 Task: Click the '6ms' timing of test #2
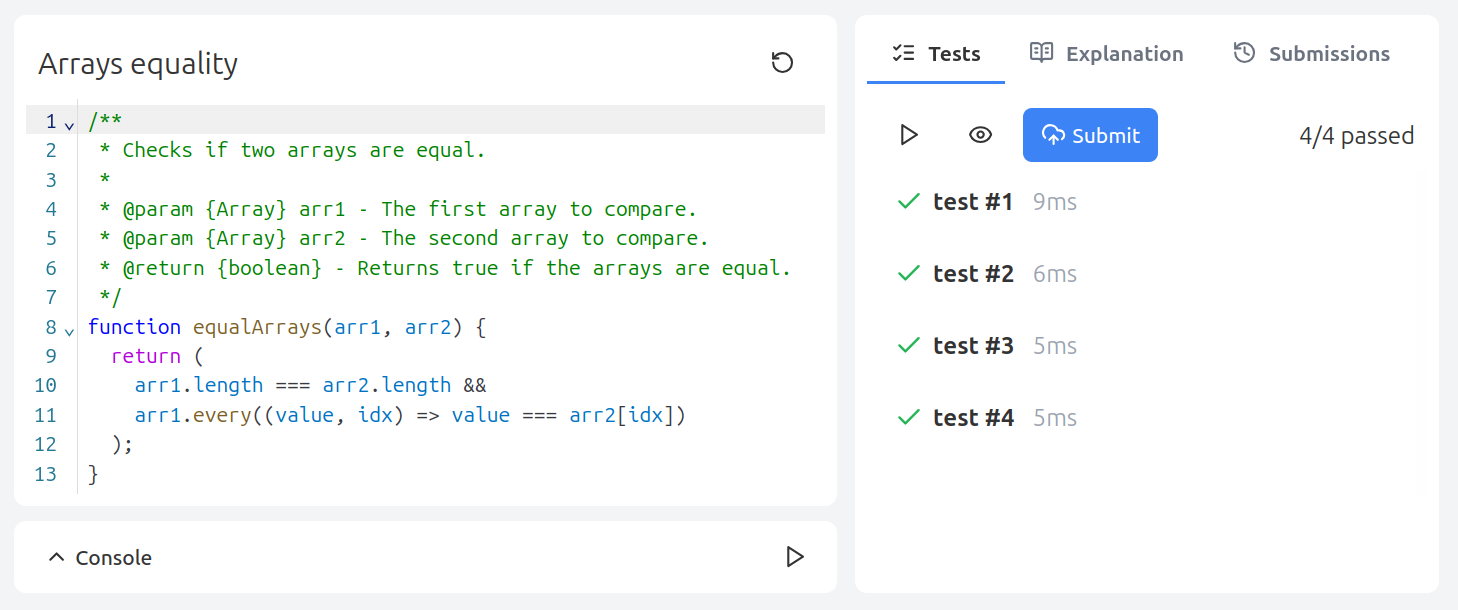(1055, 274)
